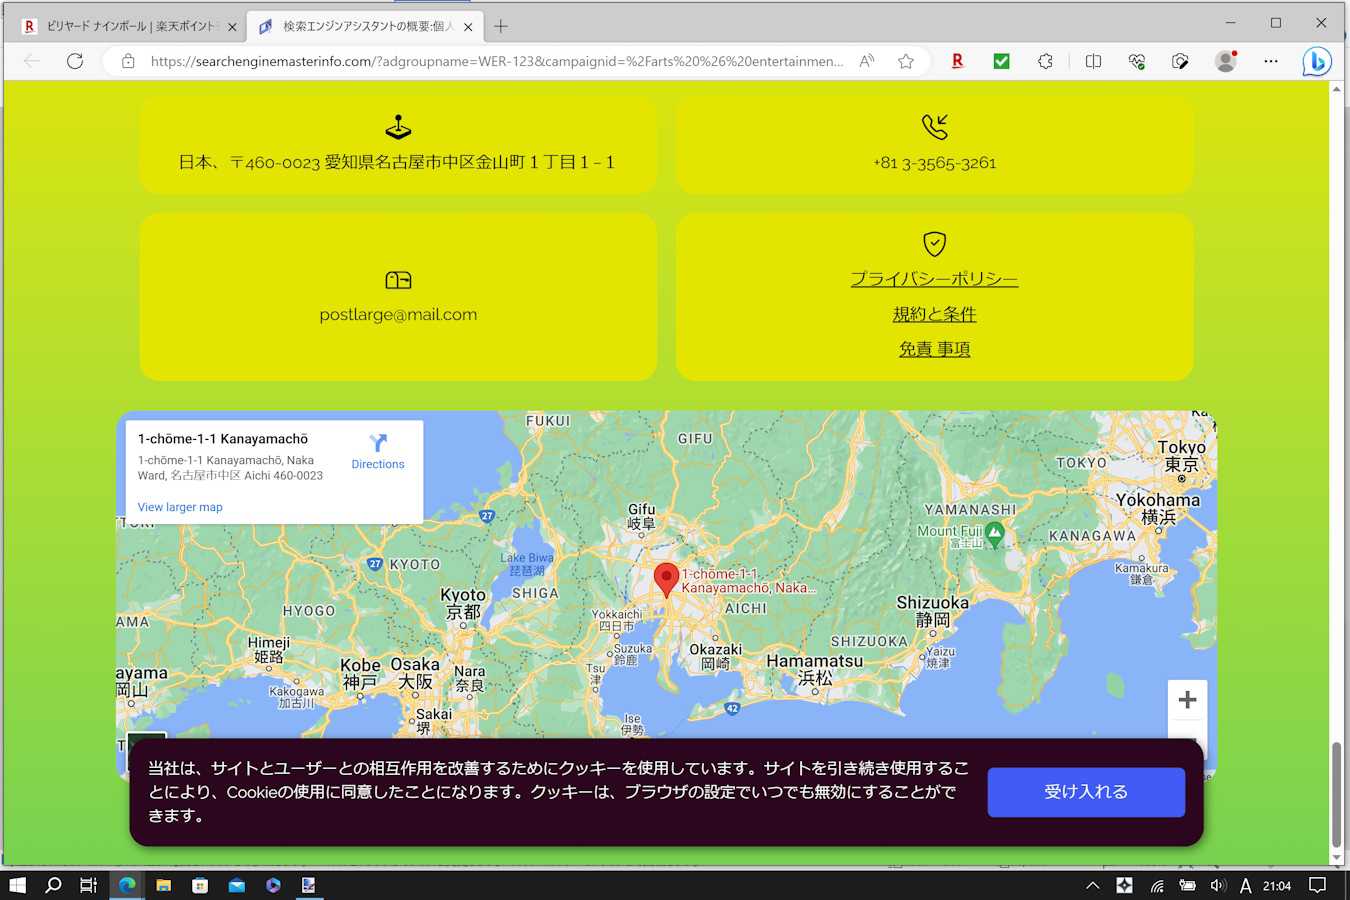This screenshot has height=900, width=1350.
Task: Click the page vertical scrollbar thumb
Action: (1336, 795)
